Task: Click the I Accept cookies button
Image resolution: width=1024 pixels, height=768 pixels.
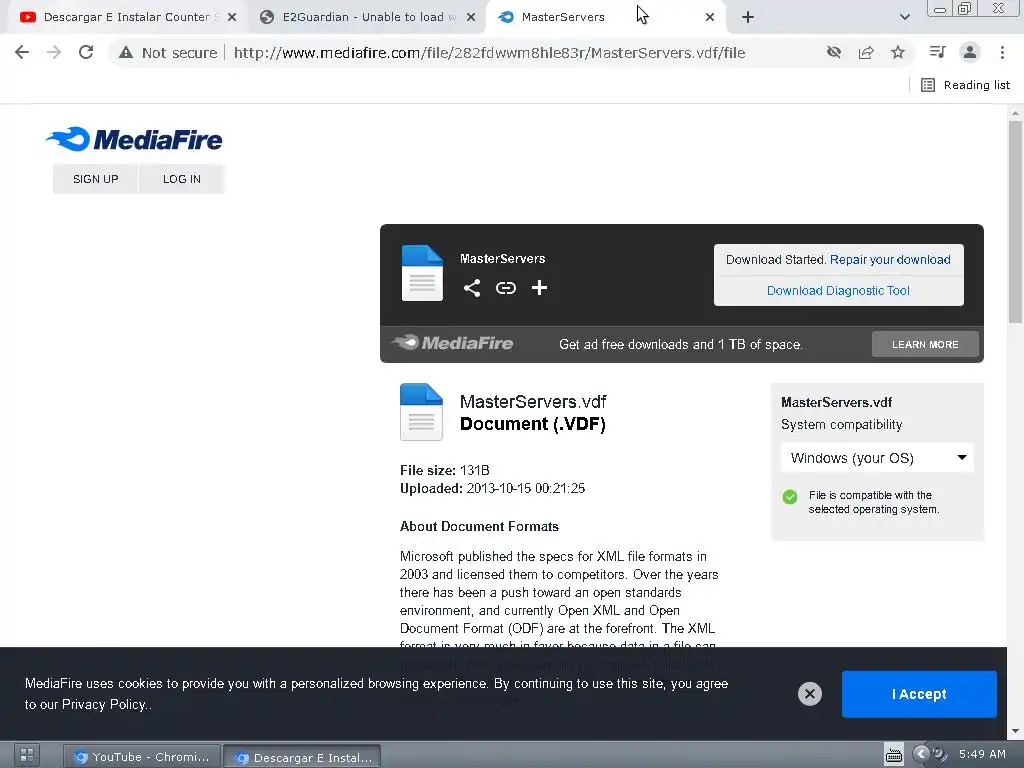Action: click(x=919, y=694)
